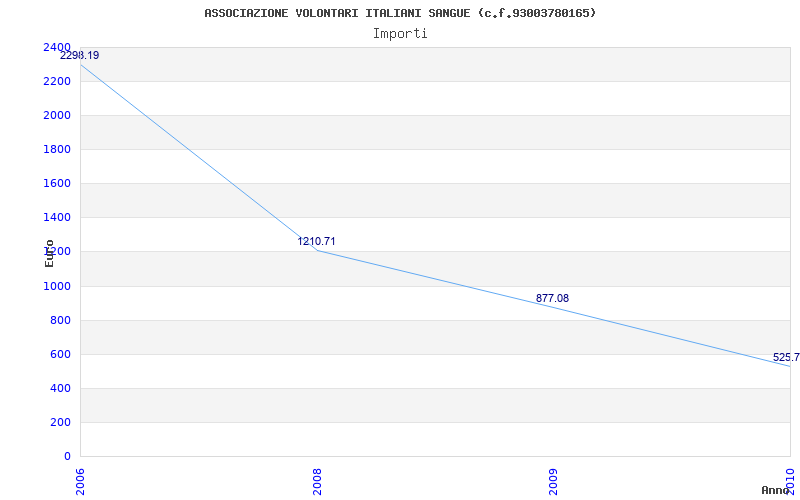Click the Importi subtitle
This screenshot has height=500, width=800.
point(400,34)
